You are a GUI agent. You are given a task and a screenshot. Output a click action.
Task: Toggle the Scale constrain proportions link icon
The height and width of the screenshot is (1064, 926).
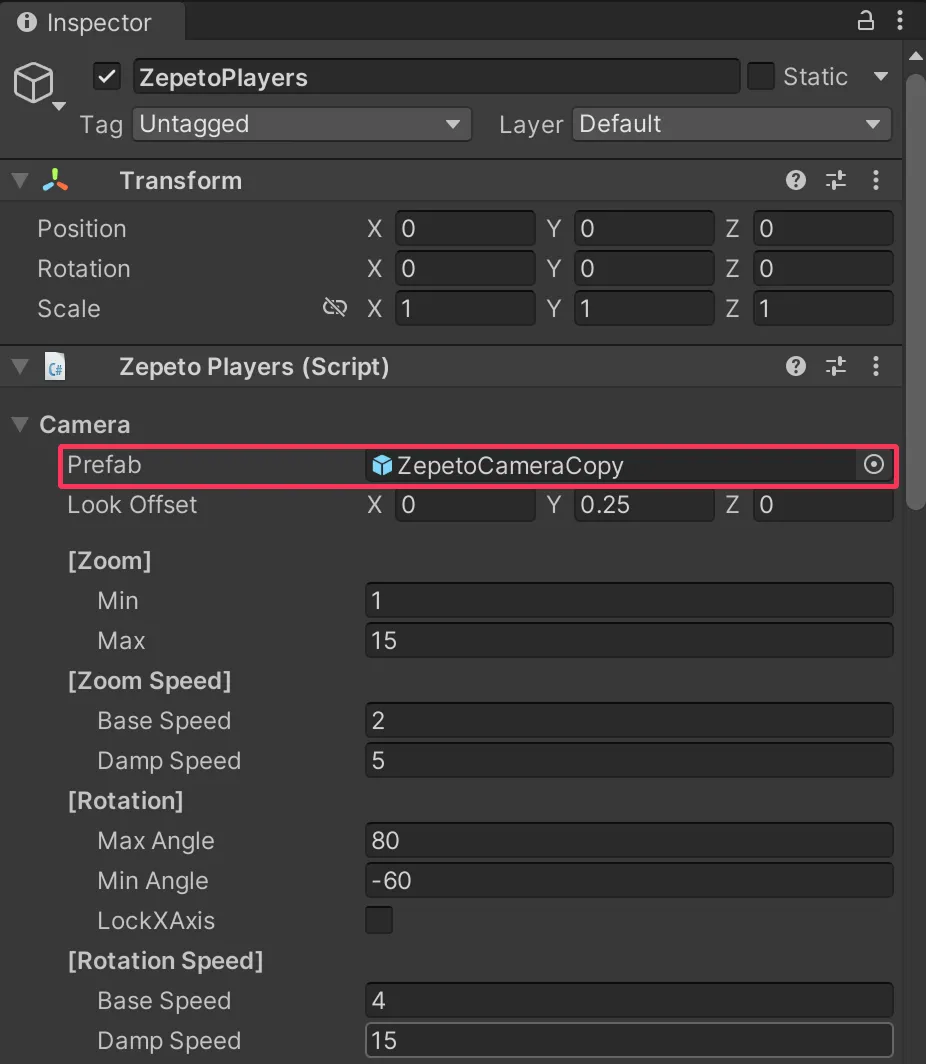coord(334,307)
